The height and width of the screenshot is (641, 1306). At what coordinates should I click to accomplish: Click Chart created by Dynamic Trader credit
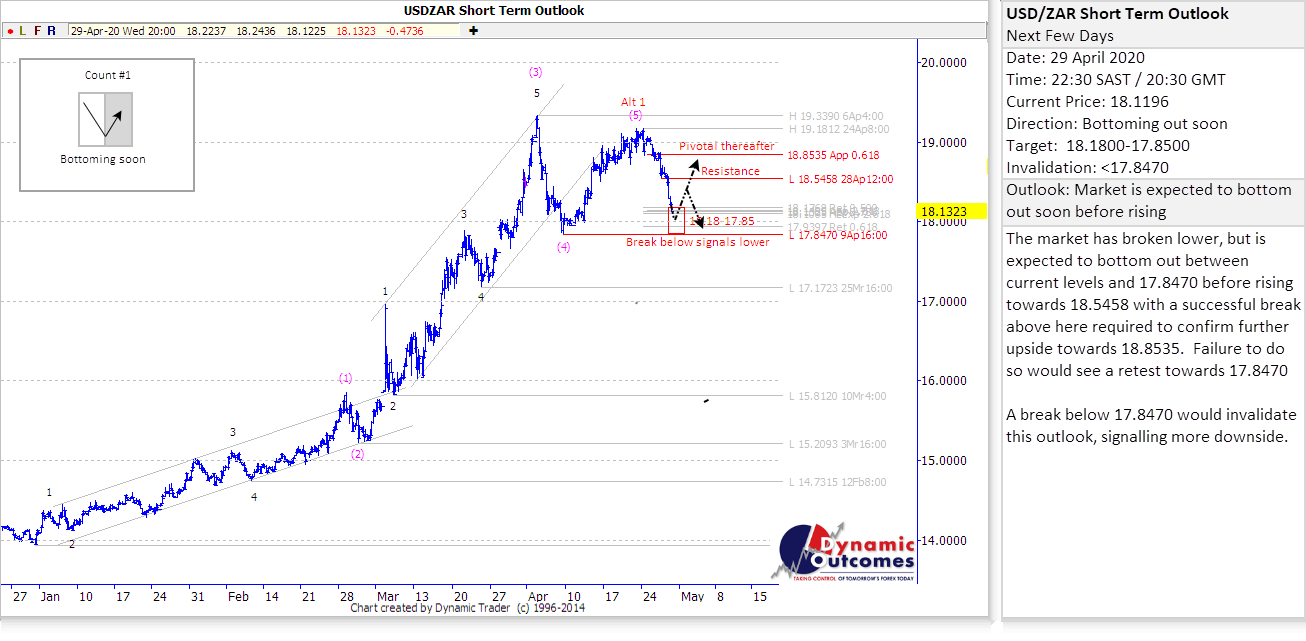[468, 607]
